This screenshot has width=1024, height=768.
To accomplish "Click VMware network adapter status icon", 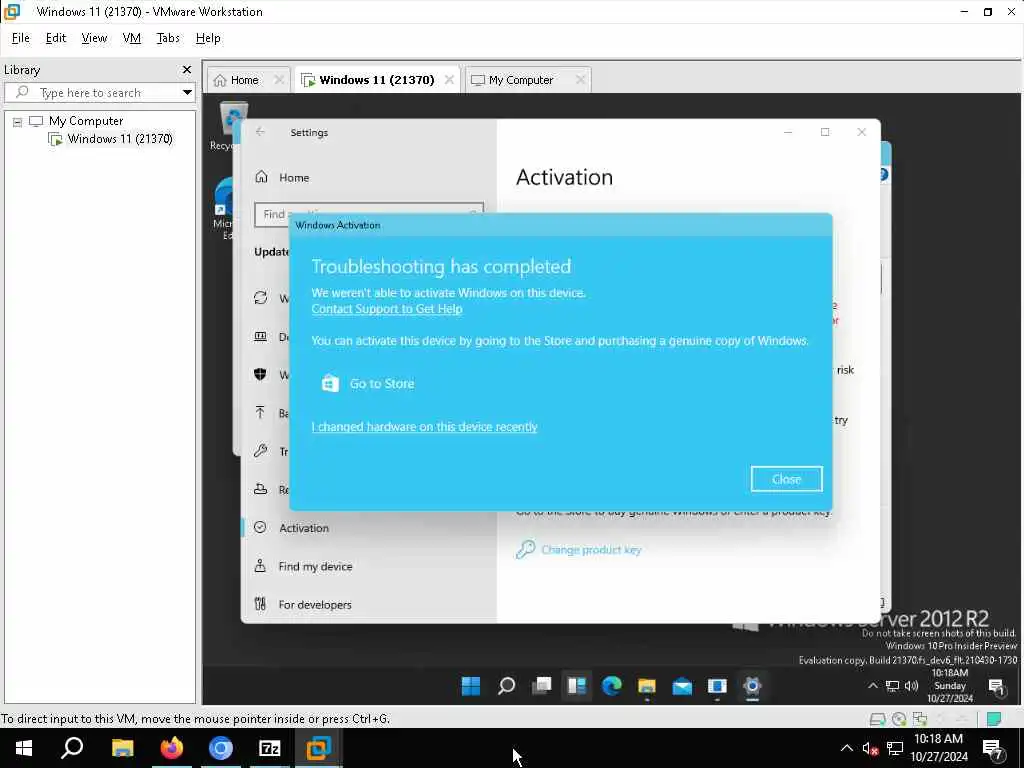I will (x=920, y=719).
